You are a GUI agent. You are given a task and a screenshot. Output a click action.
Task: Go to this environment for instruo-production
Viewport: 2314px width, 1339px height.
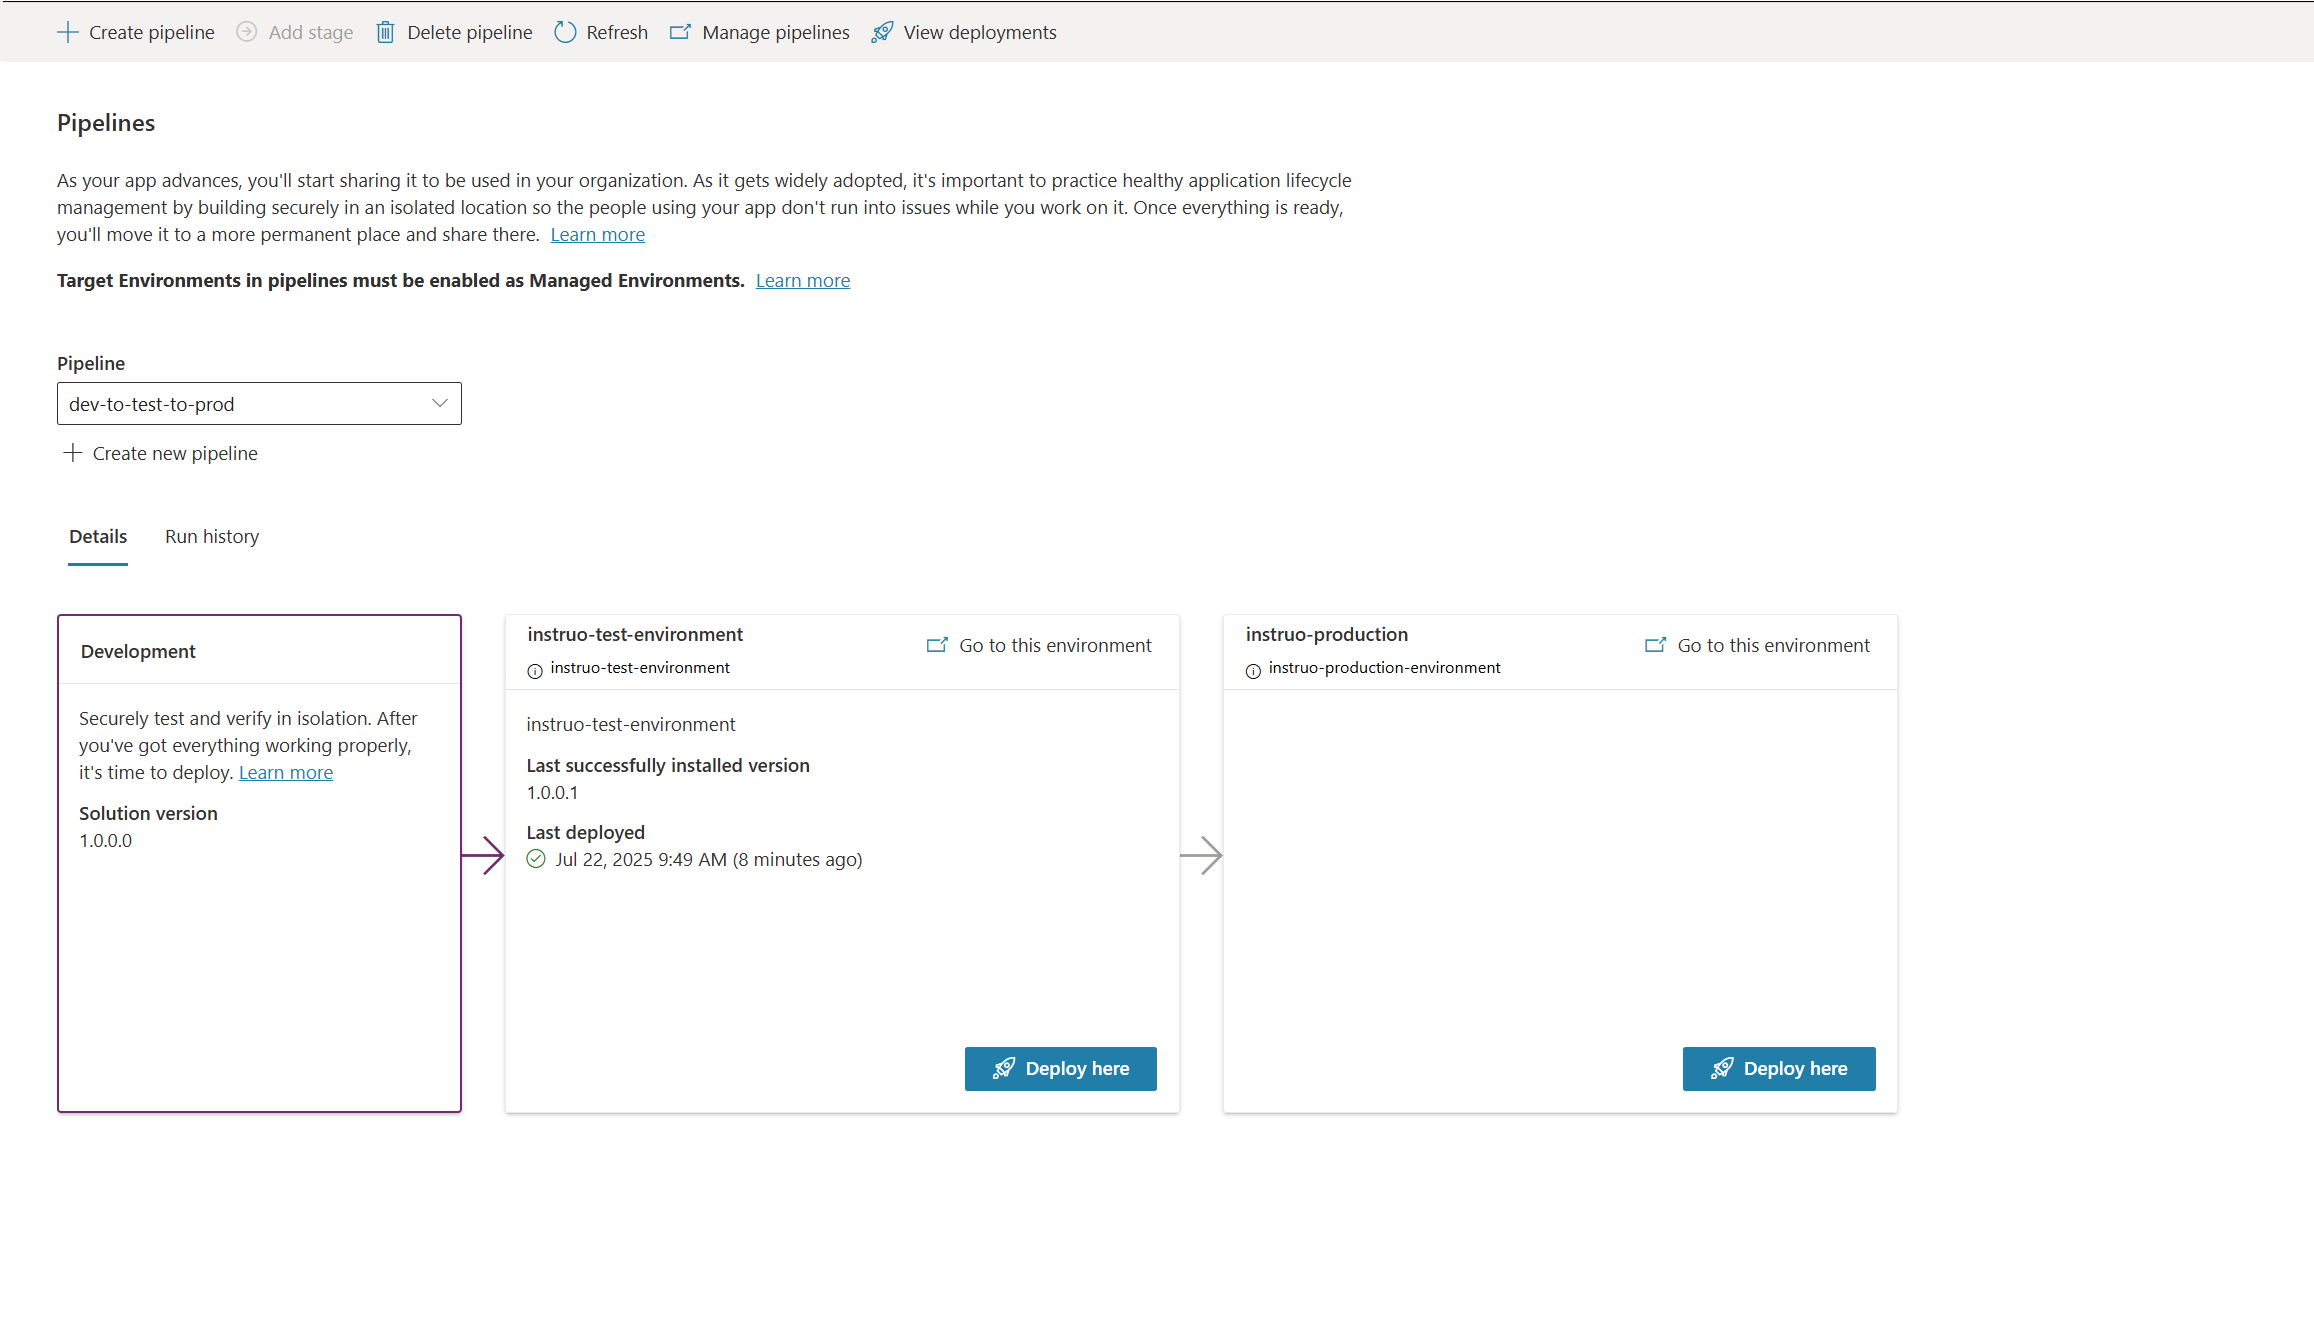click(x=1757, y=646)
